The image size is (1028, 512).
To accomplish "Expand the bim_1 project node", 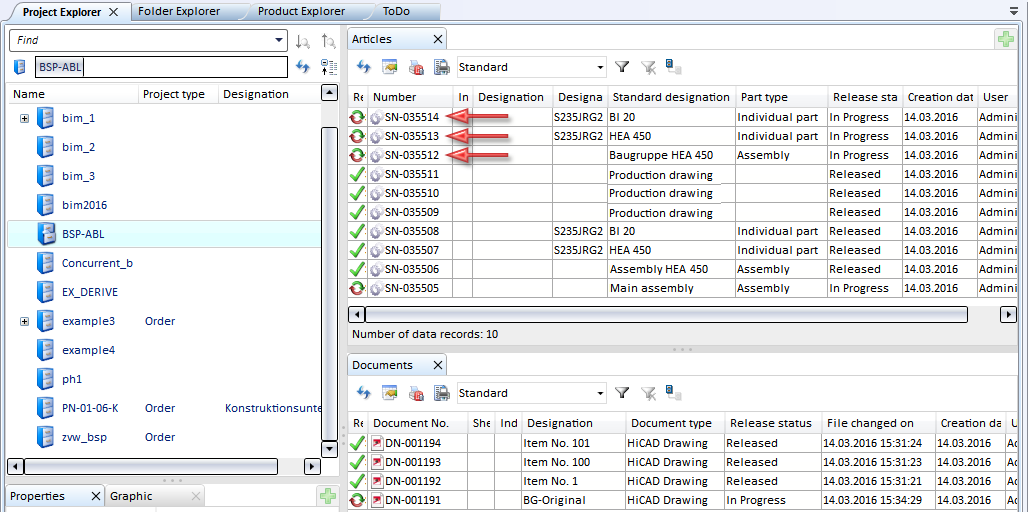I will click(x=24, y=119).
